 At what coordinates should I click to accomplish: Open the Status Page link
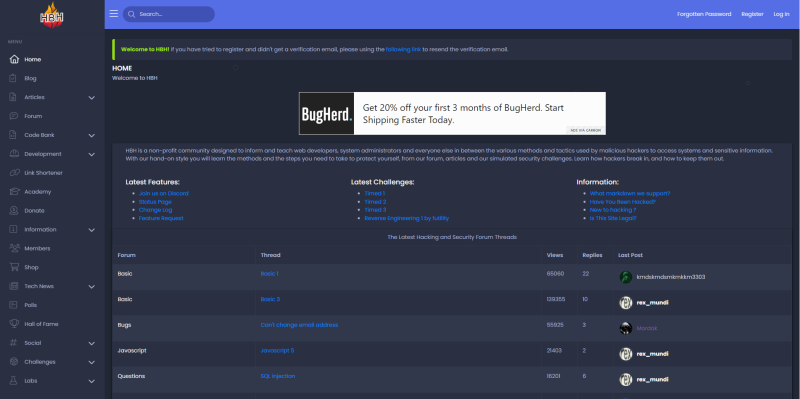155,202
